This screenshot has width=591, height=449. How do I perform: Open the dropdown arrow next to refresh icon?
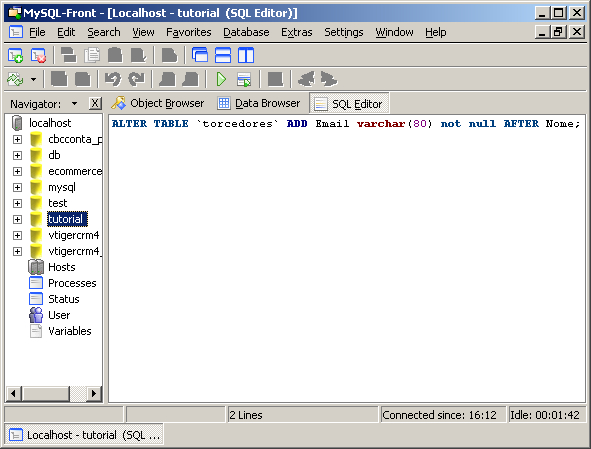pos(34,80)
